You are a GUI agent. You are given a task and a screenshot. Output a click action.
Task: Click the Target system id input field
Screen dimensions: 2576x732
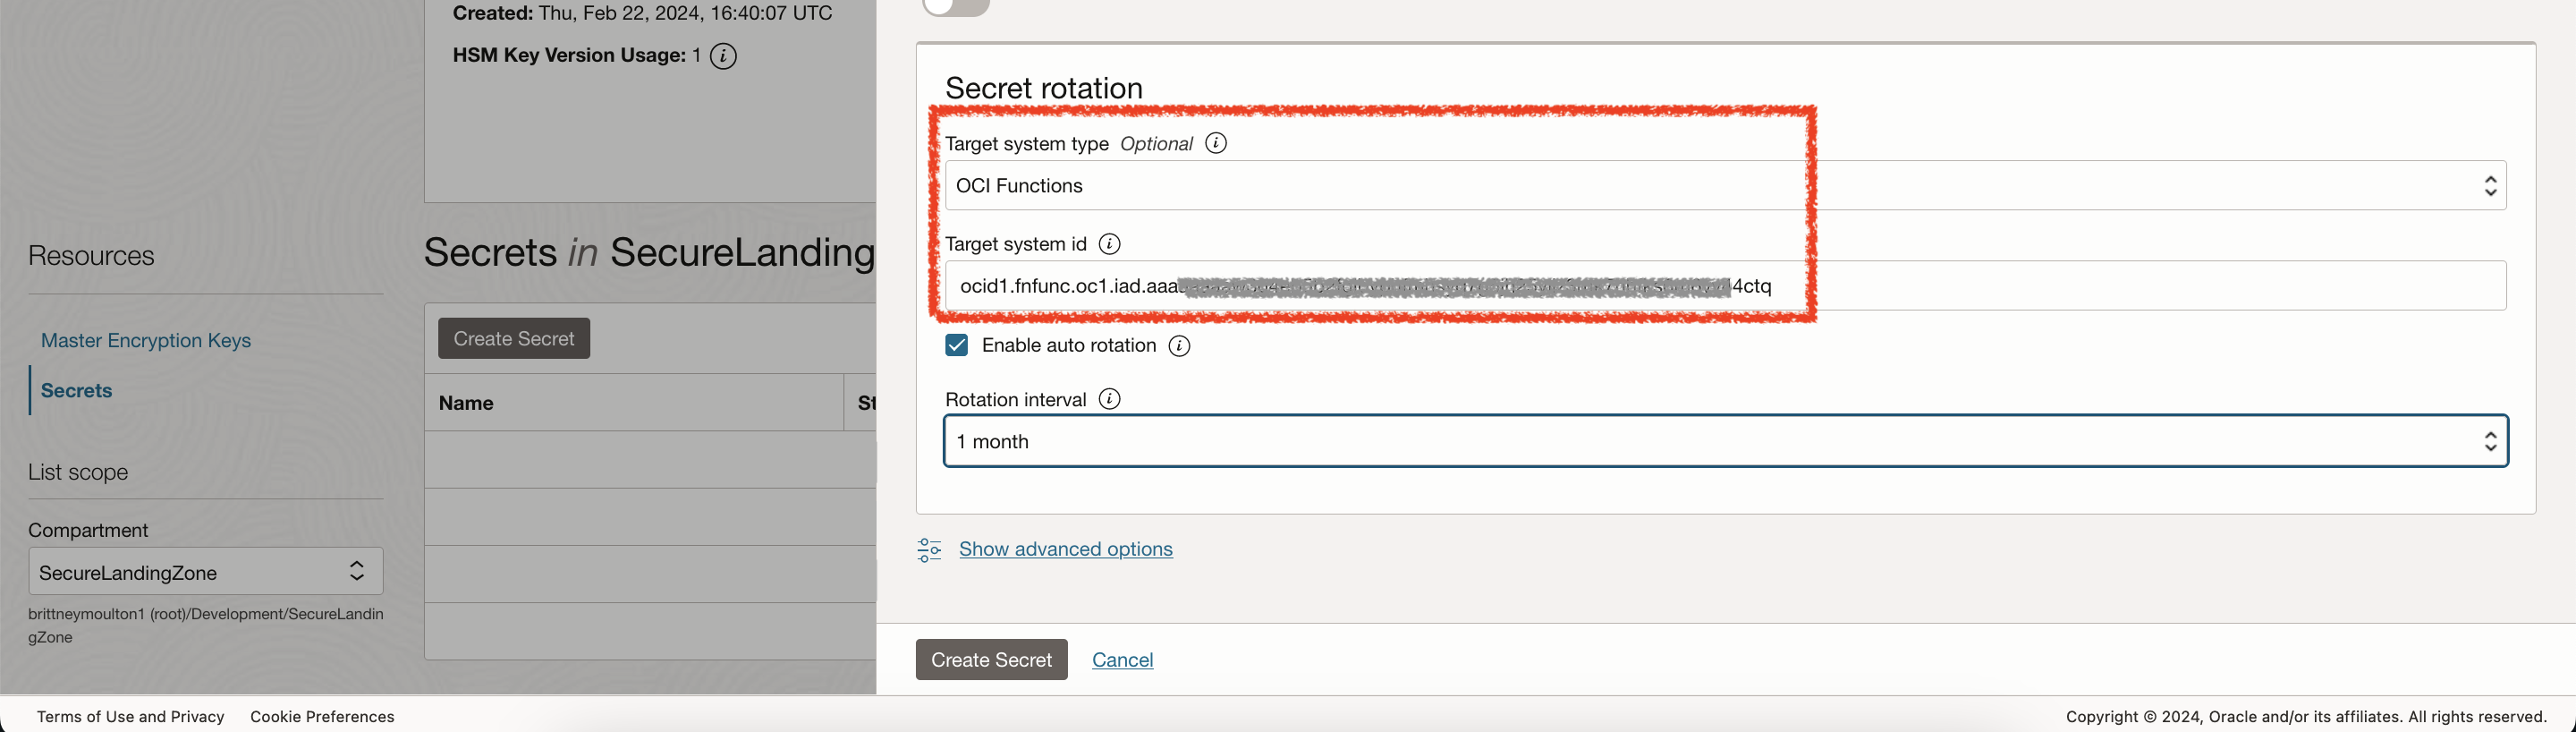coord(2100,286)
